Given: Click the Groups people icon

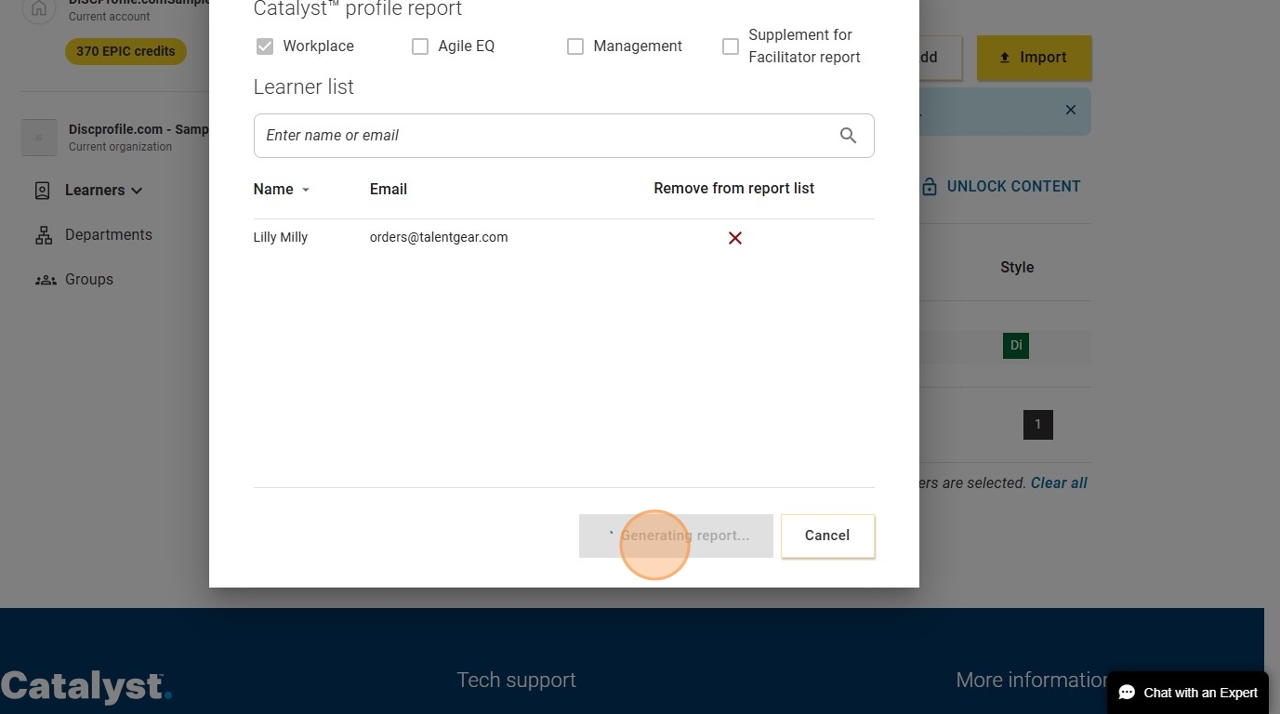Looking at the screenshot, I should pyautogui.click(x=45, y=280).
